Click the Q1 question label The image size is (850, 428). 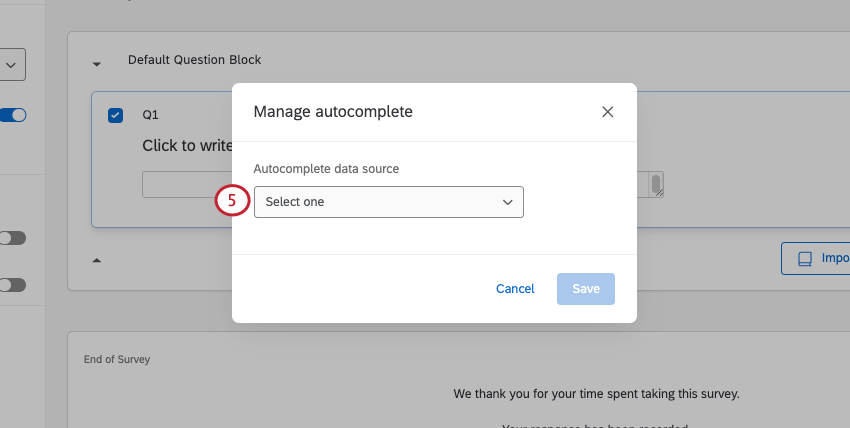[150, 115]
